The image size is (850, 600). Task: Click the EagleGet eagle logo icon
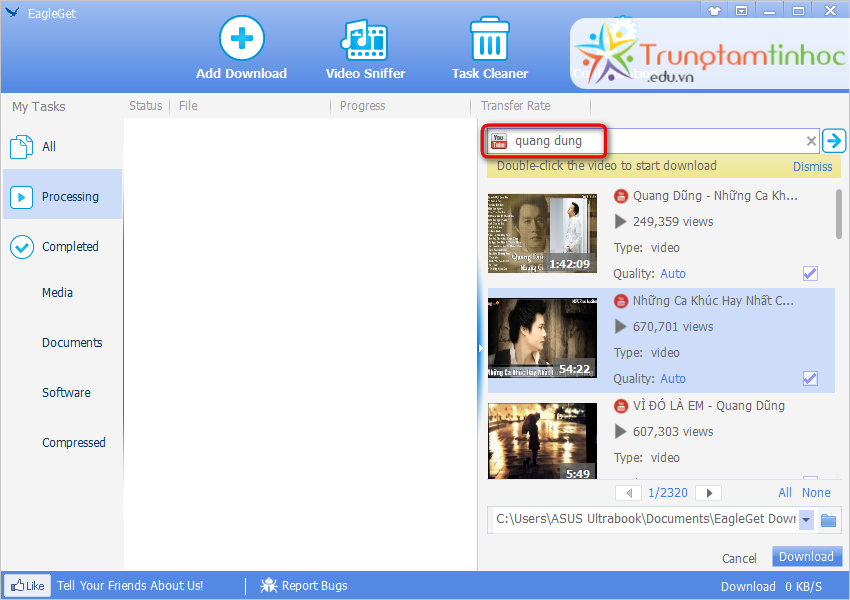click(12, 12)
